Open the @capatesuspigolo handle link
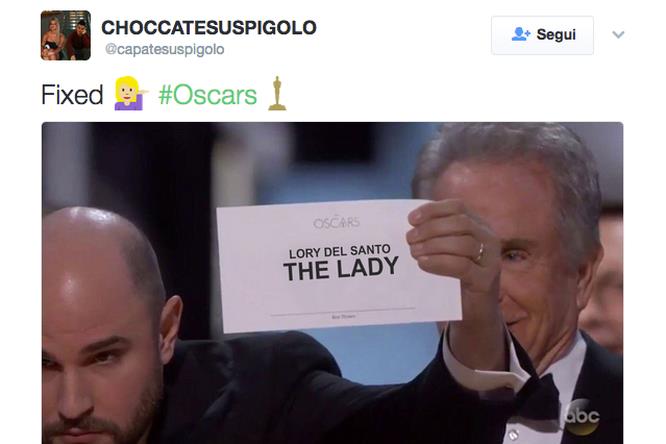This screenshot has height=444, width=666. (164, 49)
